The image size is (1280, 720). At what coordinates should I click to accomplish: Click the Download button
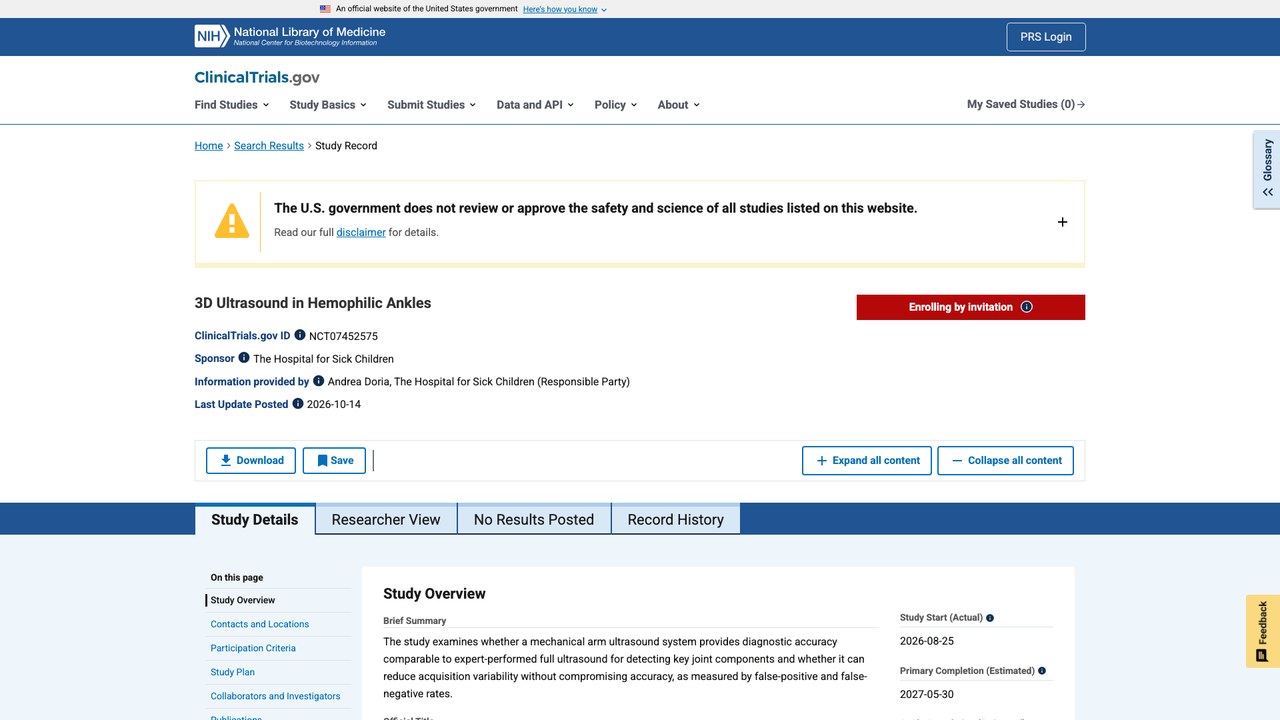(x=251, y=460)
